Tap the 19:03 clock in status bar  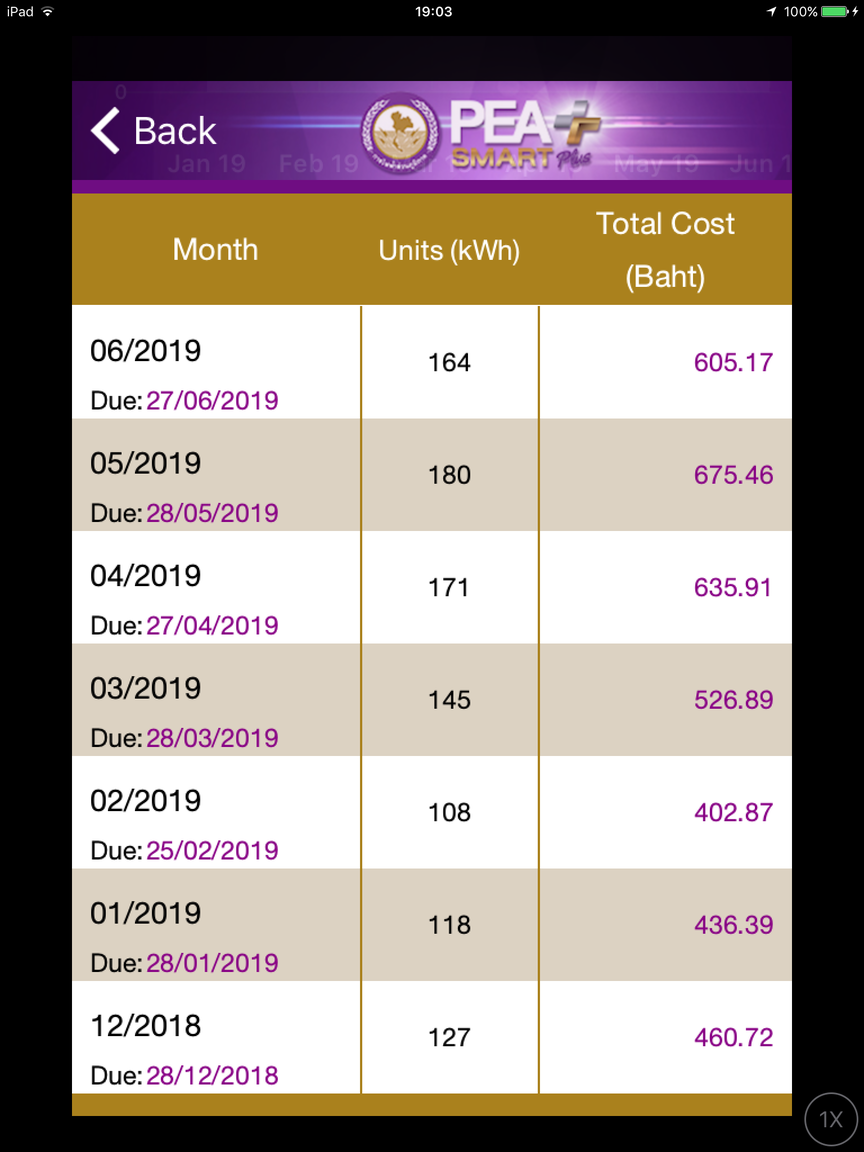pos(433,12)
